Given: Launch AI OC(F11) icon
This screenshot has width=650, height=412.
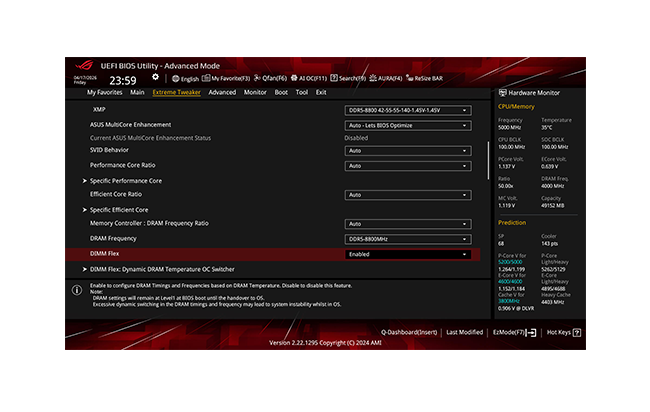Looking at the screenshot, I should point(294,78).
